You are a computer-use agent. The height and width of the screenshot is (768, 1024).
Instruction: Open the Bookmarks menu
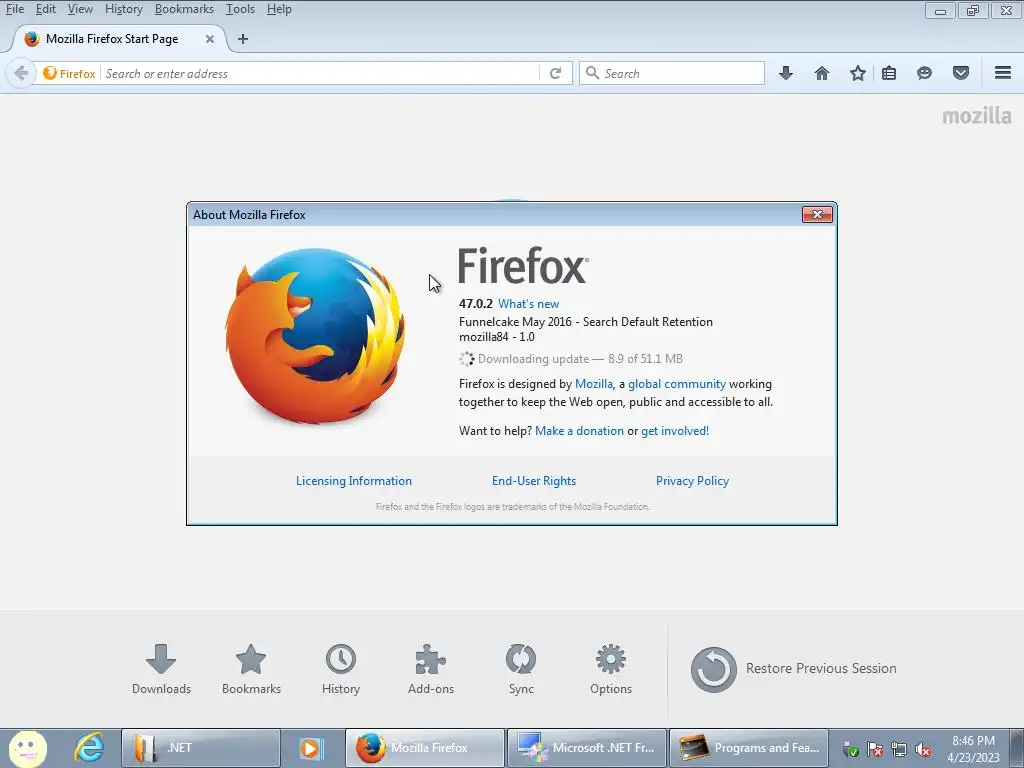click(x=184, y=9)
